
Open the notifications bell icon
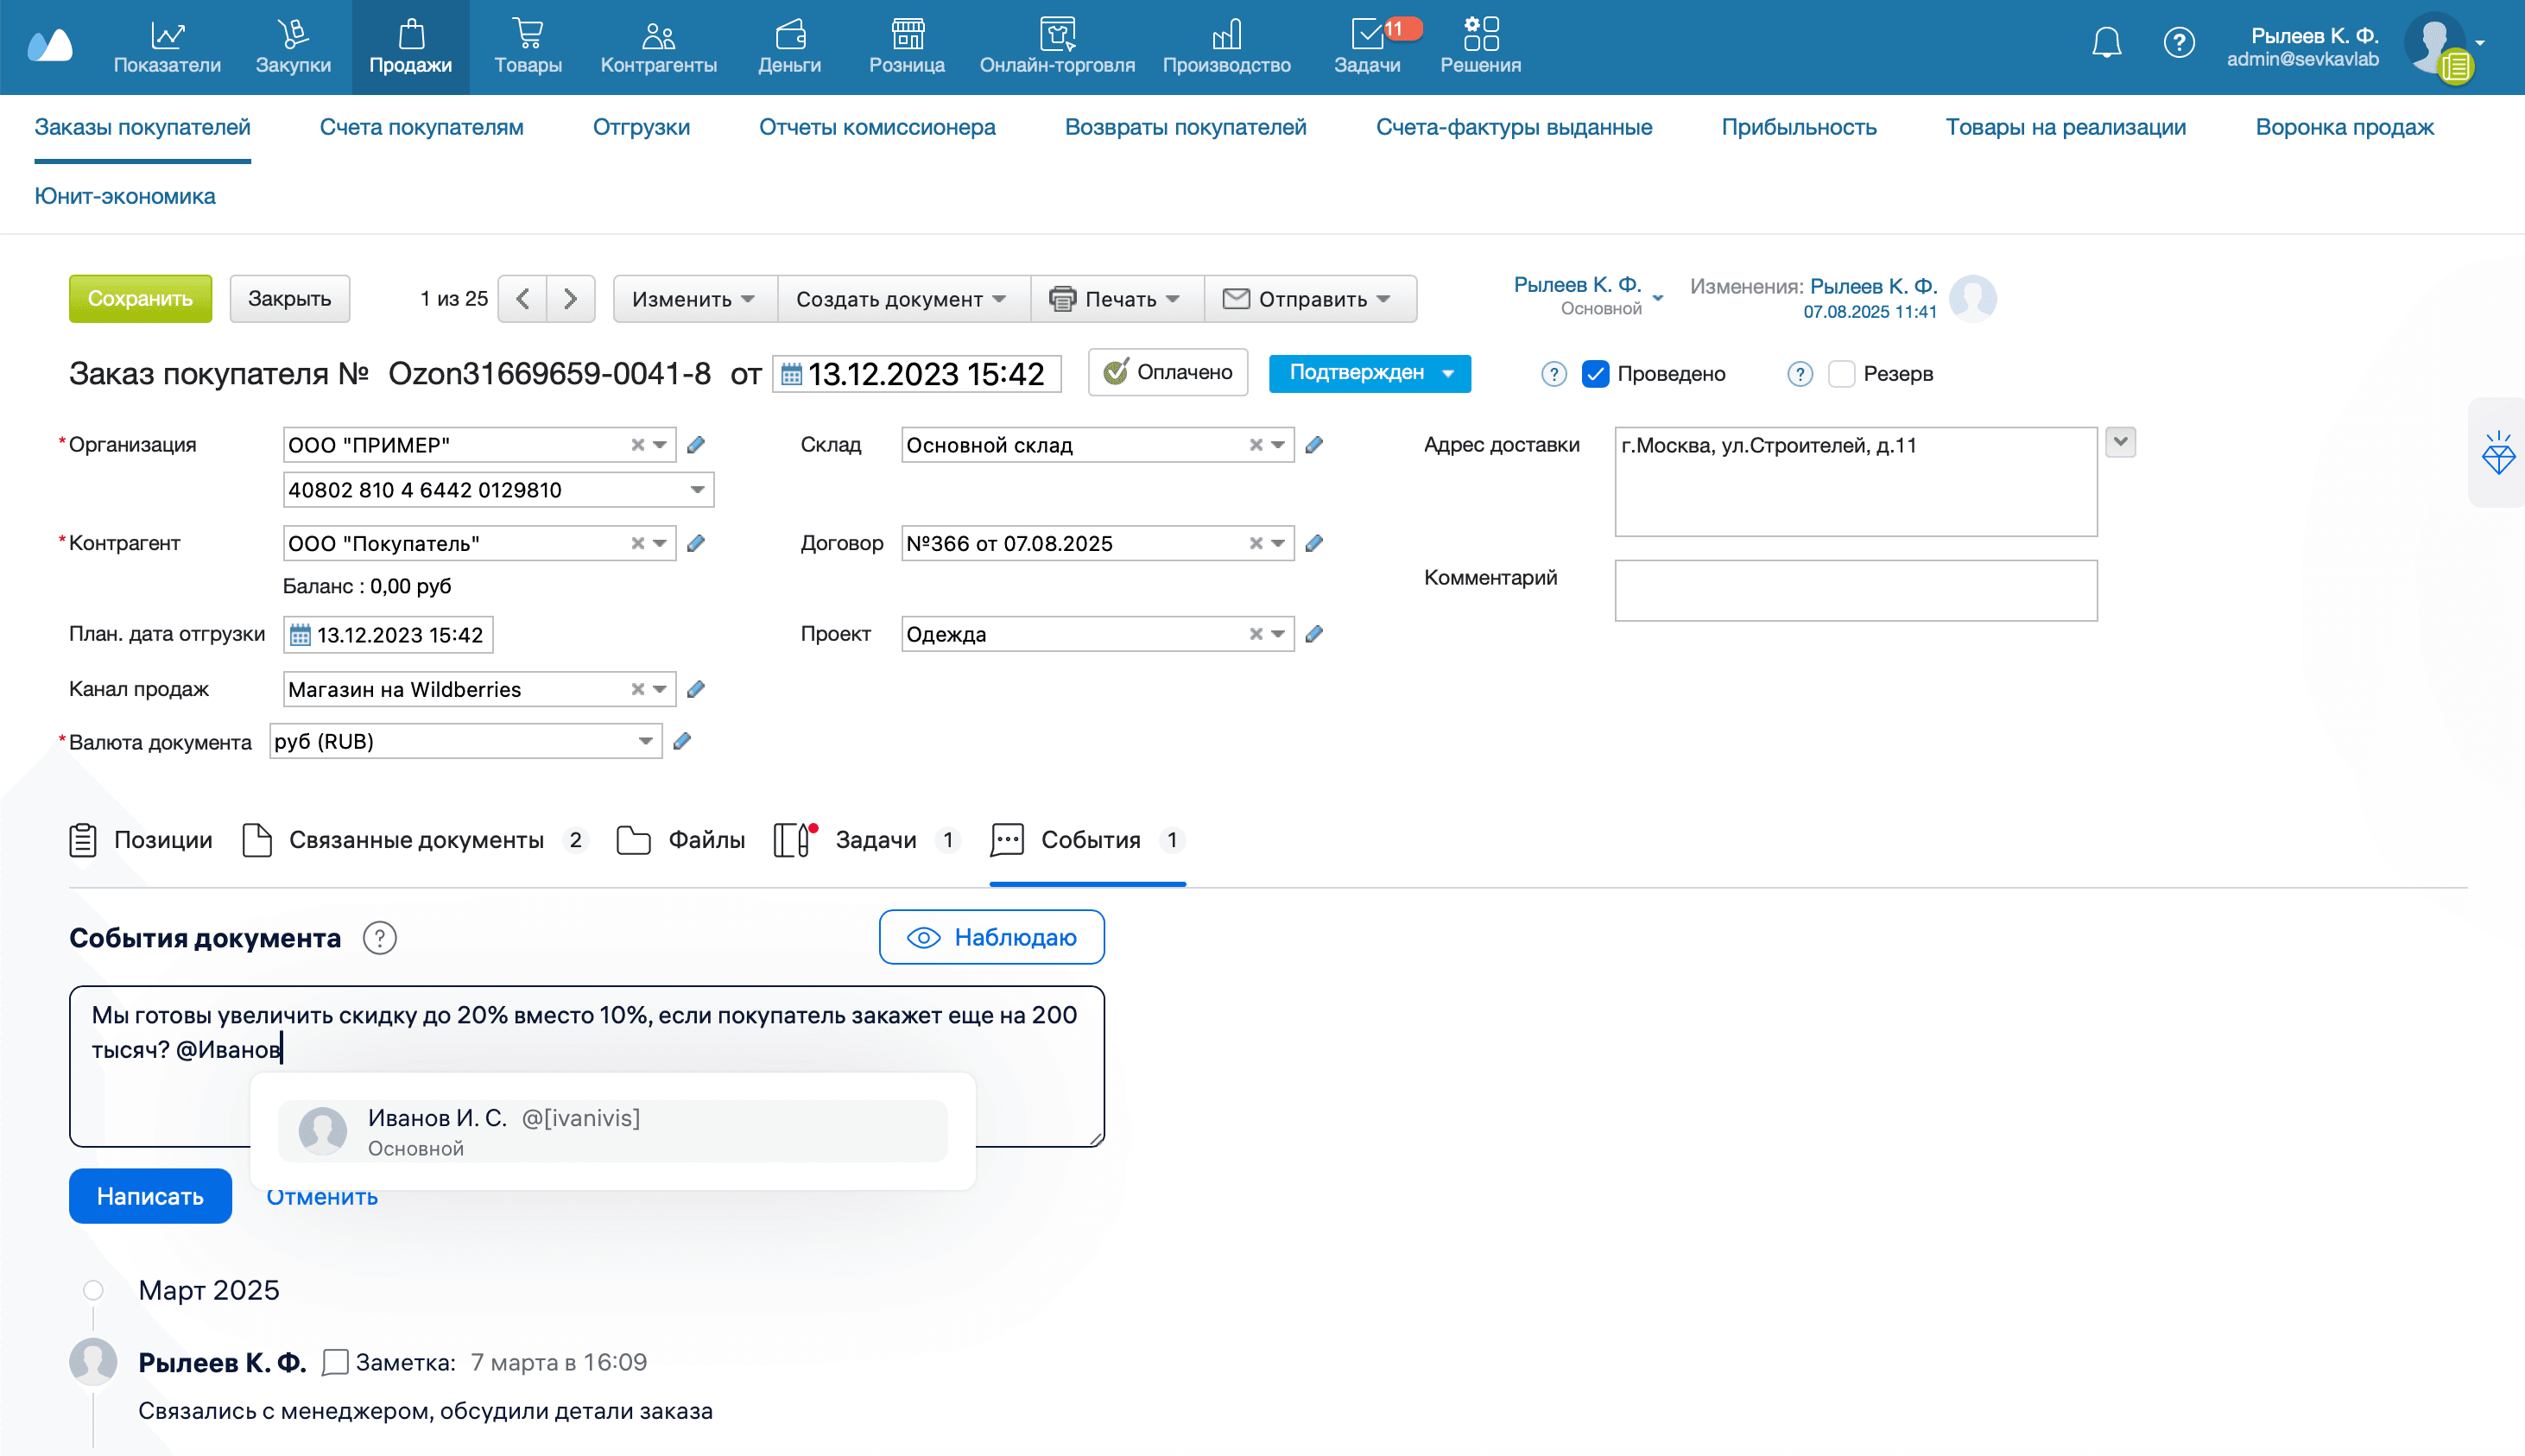2106,43
